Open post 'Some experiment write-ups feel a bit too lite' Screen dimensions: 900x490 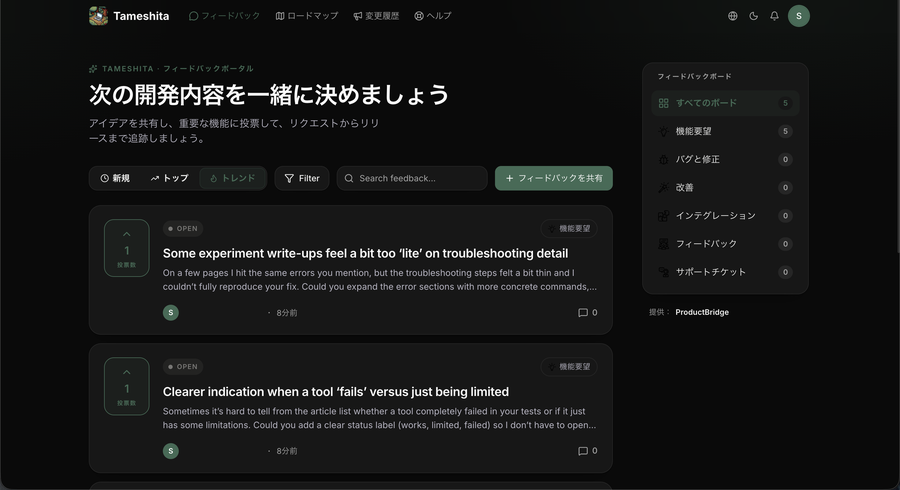[365, 254]
